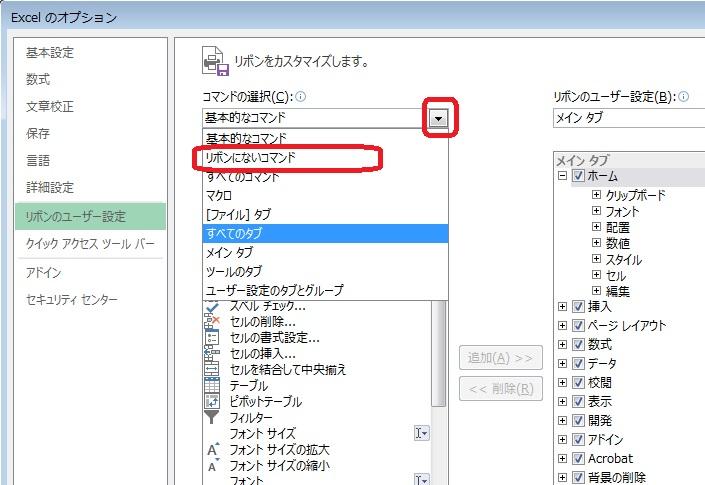This screenshot has width=705, height=485.
Task: Open the 言語 options category
Action: pyautogui.click(x=90, y=160)
